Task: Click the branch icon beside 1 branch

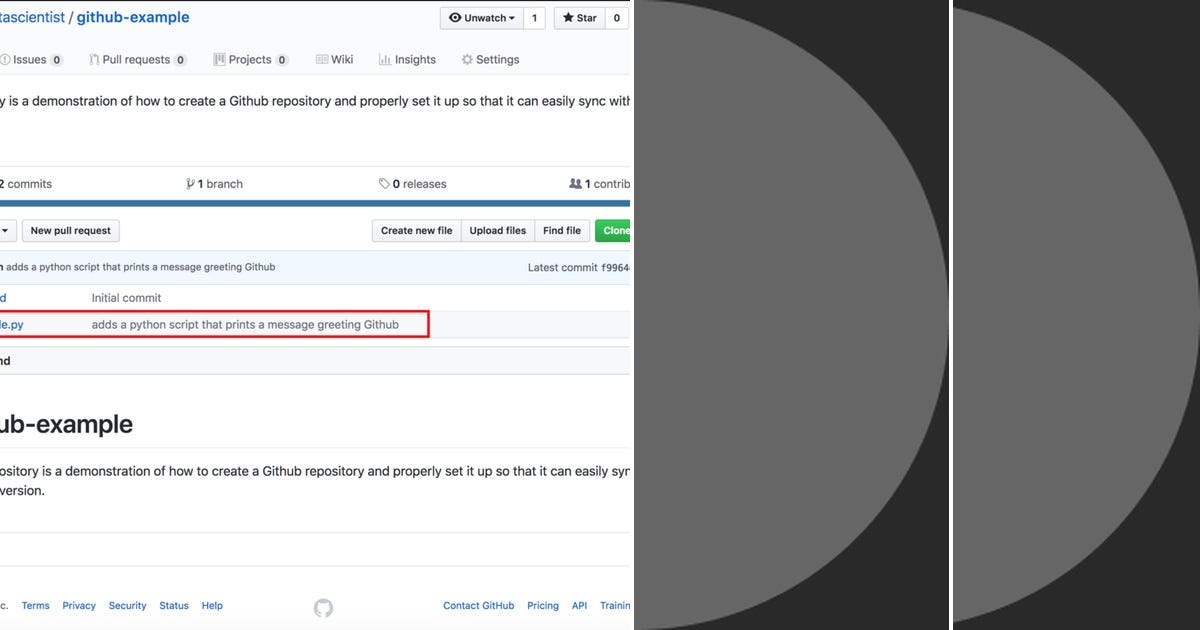Action: (x=190, y=184)
